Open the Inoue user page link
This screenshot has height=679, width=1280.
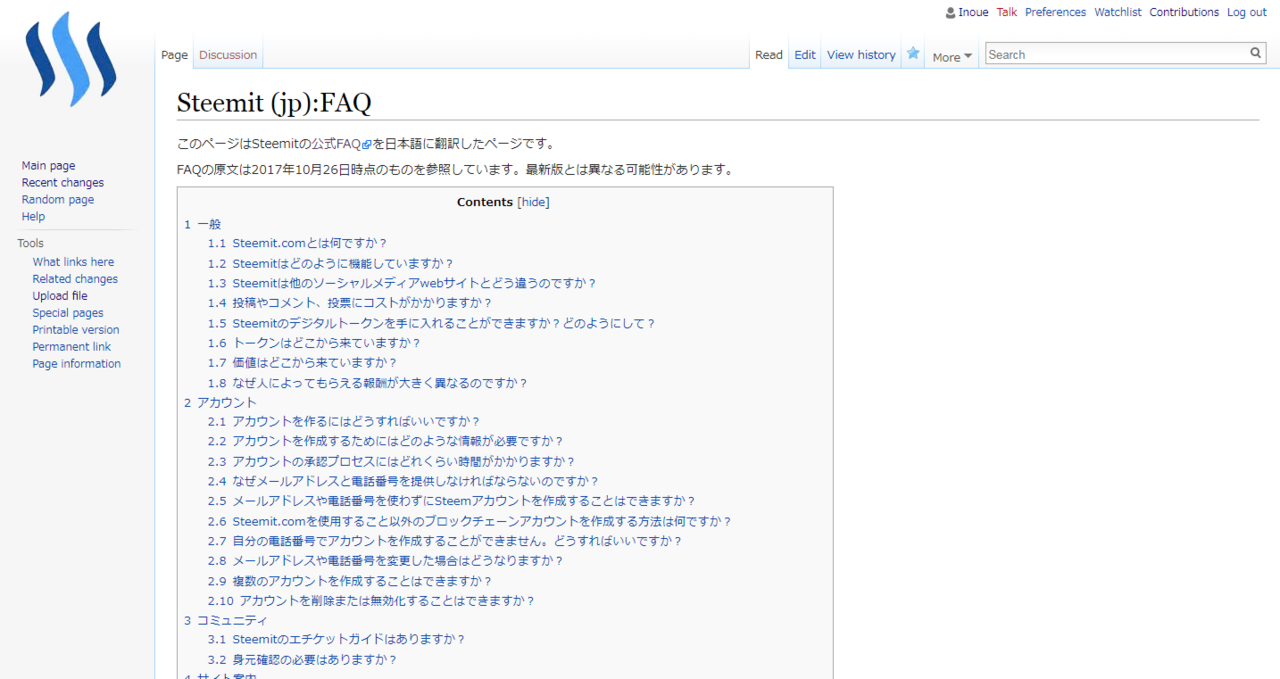click(x=973, y=12)
